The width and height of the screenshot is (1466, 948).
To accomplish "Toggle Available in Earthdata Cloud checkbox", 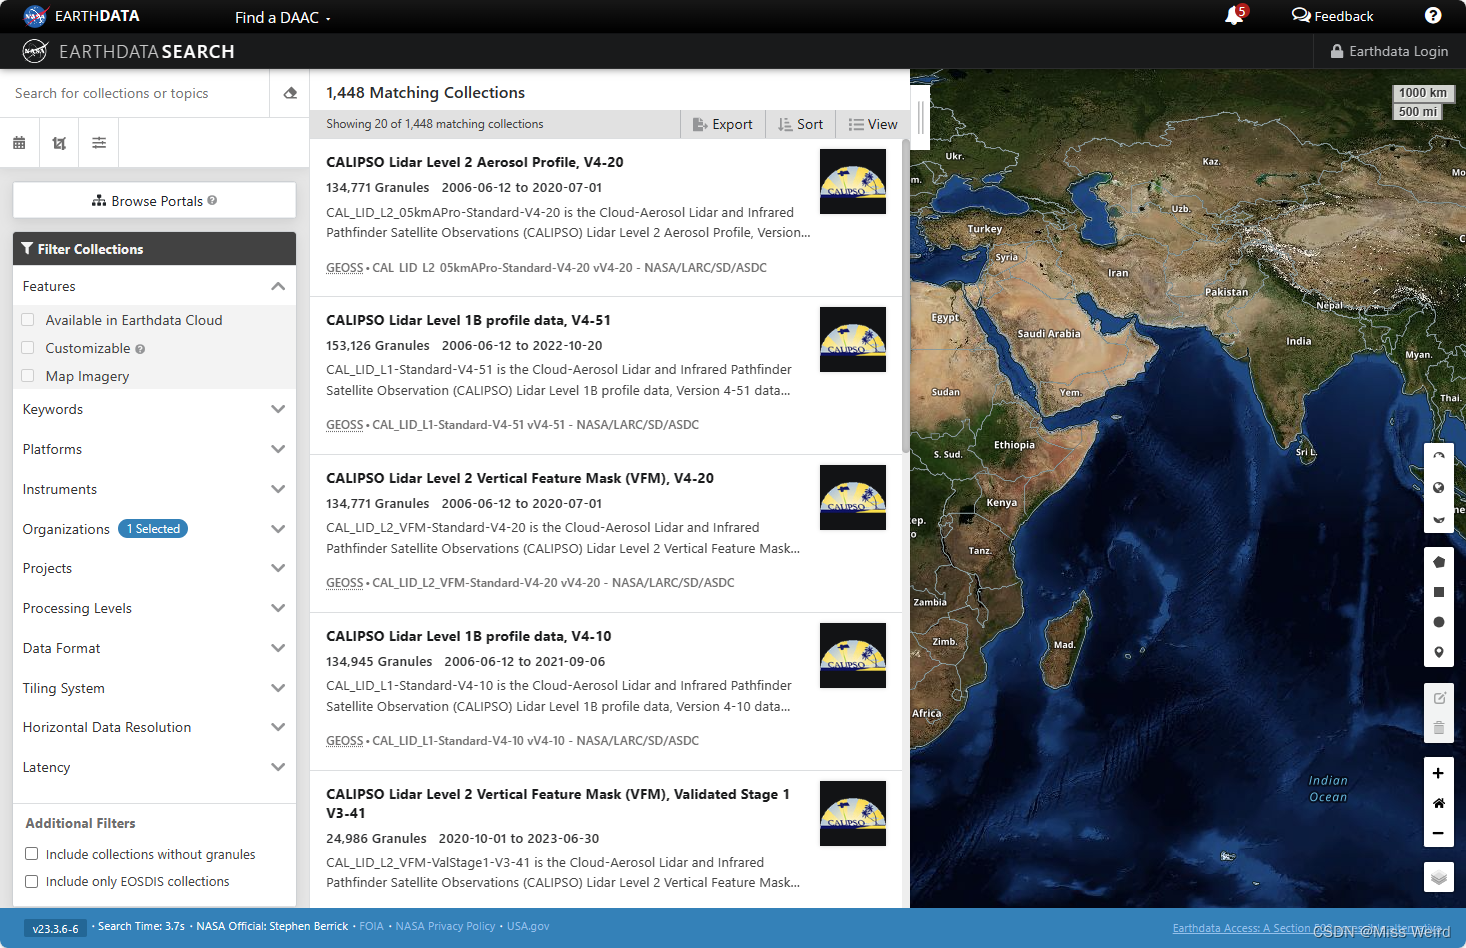I will [x=28, y=320].
